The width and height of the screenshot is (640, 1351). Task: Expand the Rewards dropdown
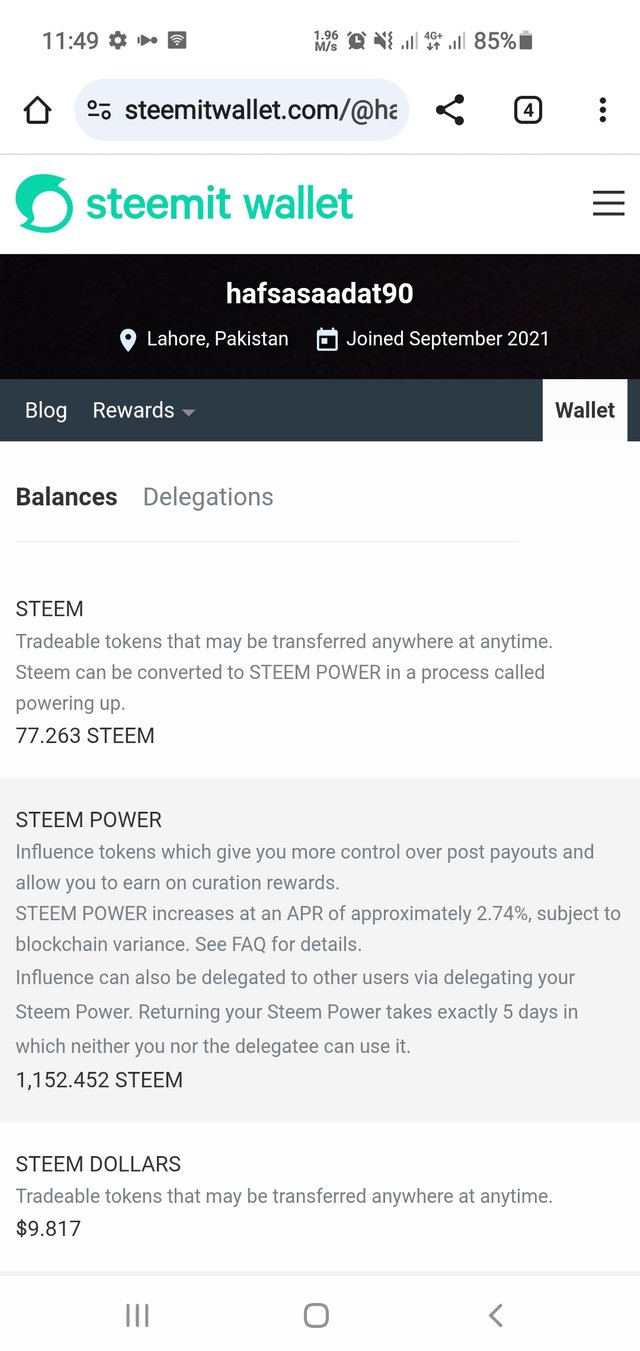pyautogui.click(x=143, y=410)
